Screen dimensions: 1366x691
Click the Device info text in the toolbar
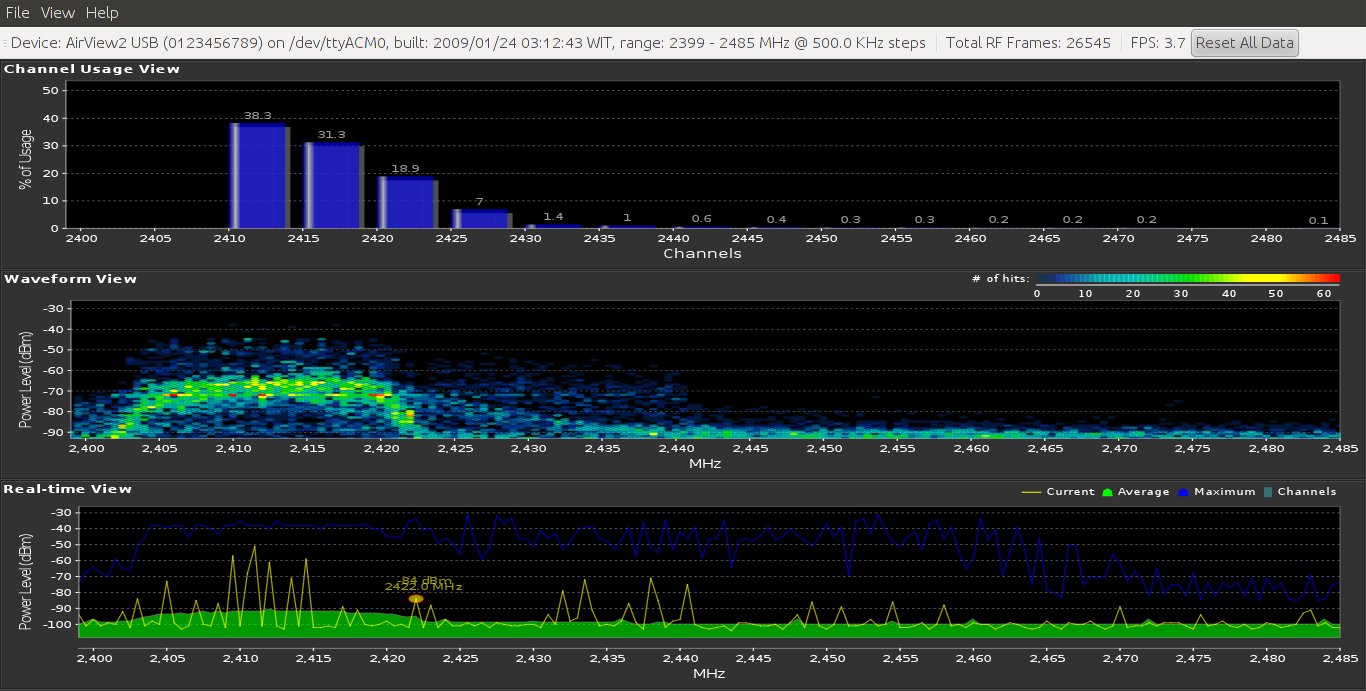(x=467, y=43)
